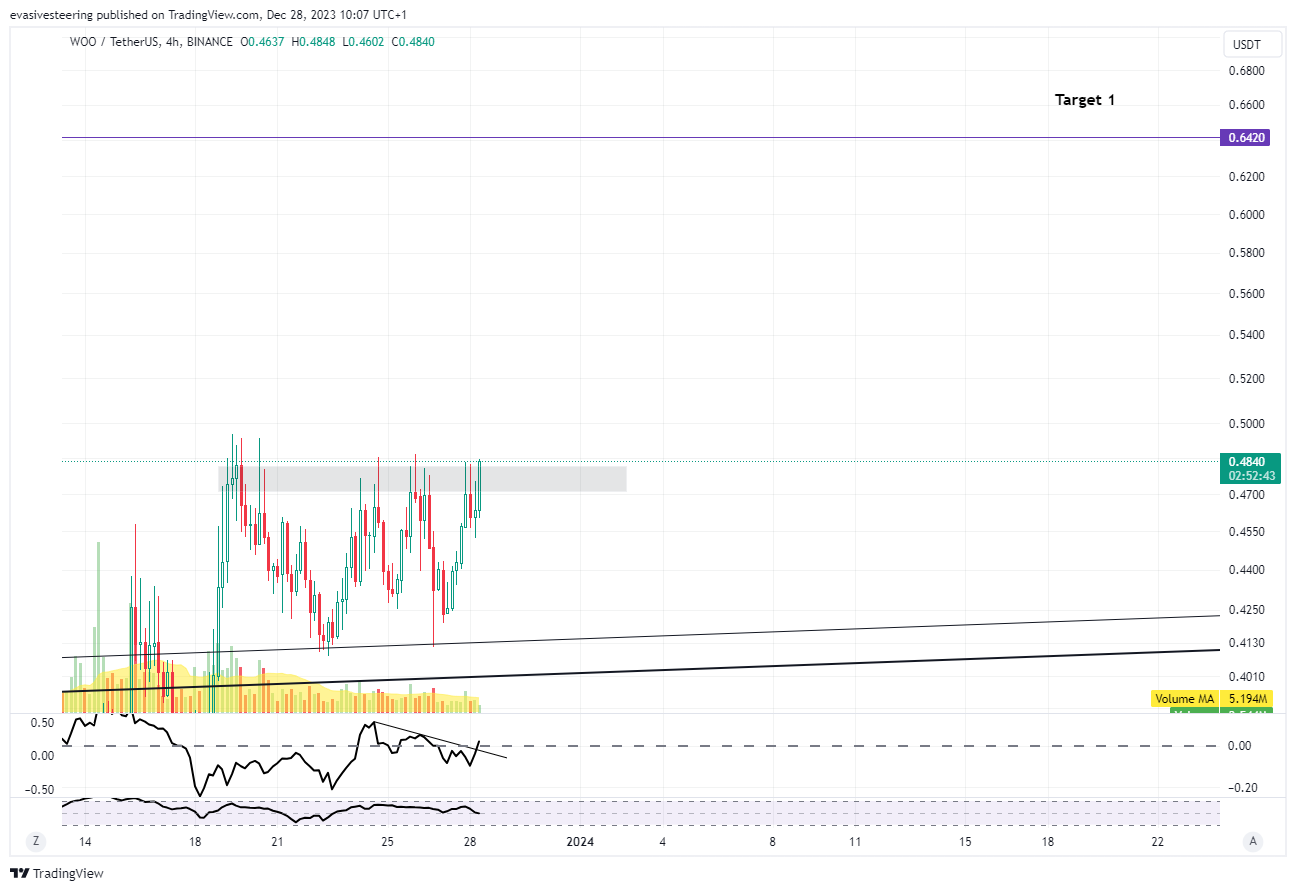This screenshot has width=1296, height=891.
Task: Click the Z timezone button at bottom left
Action: tap(35, 842)
